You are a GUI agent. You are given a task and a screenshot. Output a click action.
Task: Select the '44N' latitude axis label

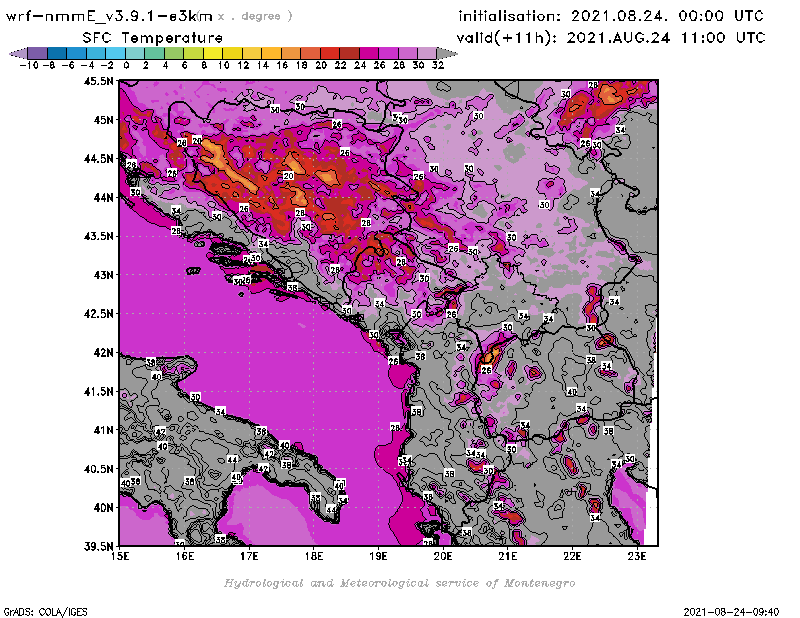[104, 197]
